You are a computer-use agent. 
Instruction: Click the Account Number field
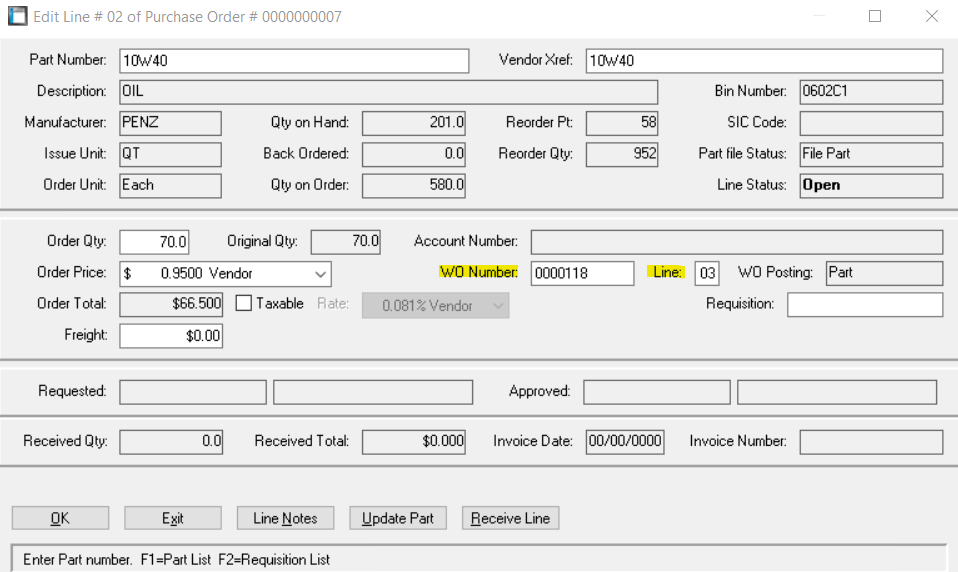736,242
